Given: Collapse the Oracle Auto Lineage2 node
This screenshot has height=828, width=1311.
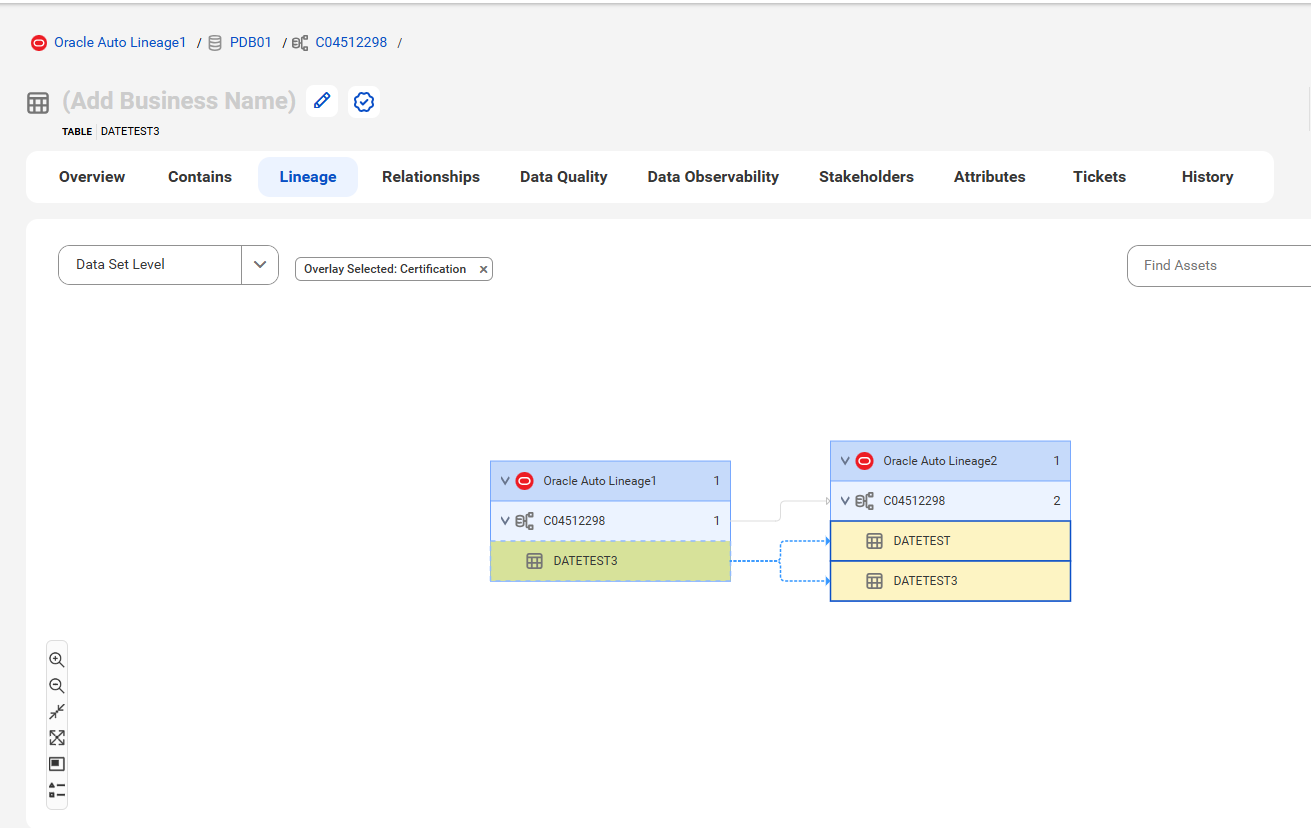Looking at the screenshot, I should click(x=845, y=461).
